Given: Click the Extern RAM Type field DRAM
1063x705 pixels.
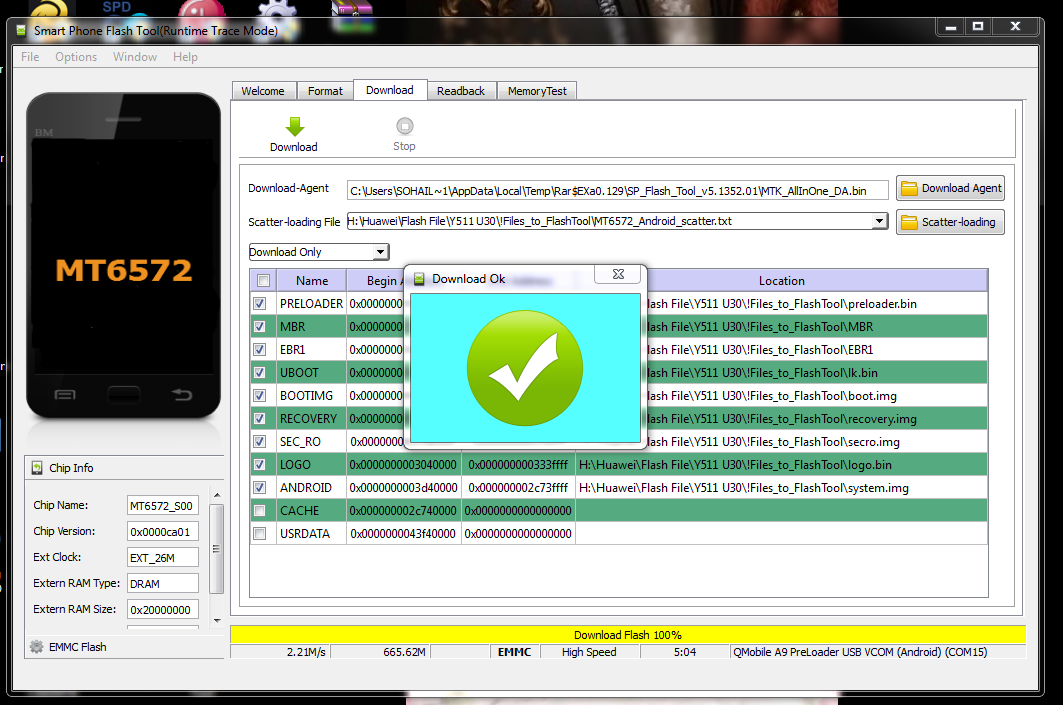Looking at the screenshot, I should (x=163, y=584).
